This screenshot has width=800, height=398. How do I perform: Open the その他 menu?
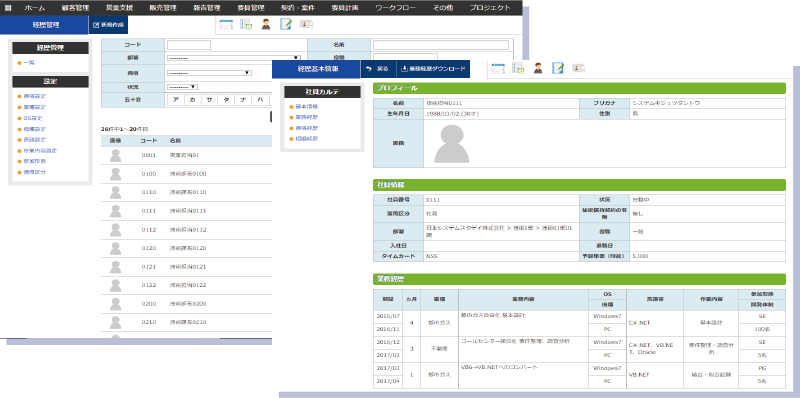443,8
